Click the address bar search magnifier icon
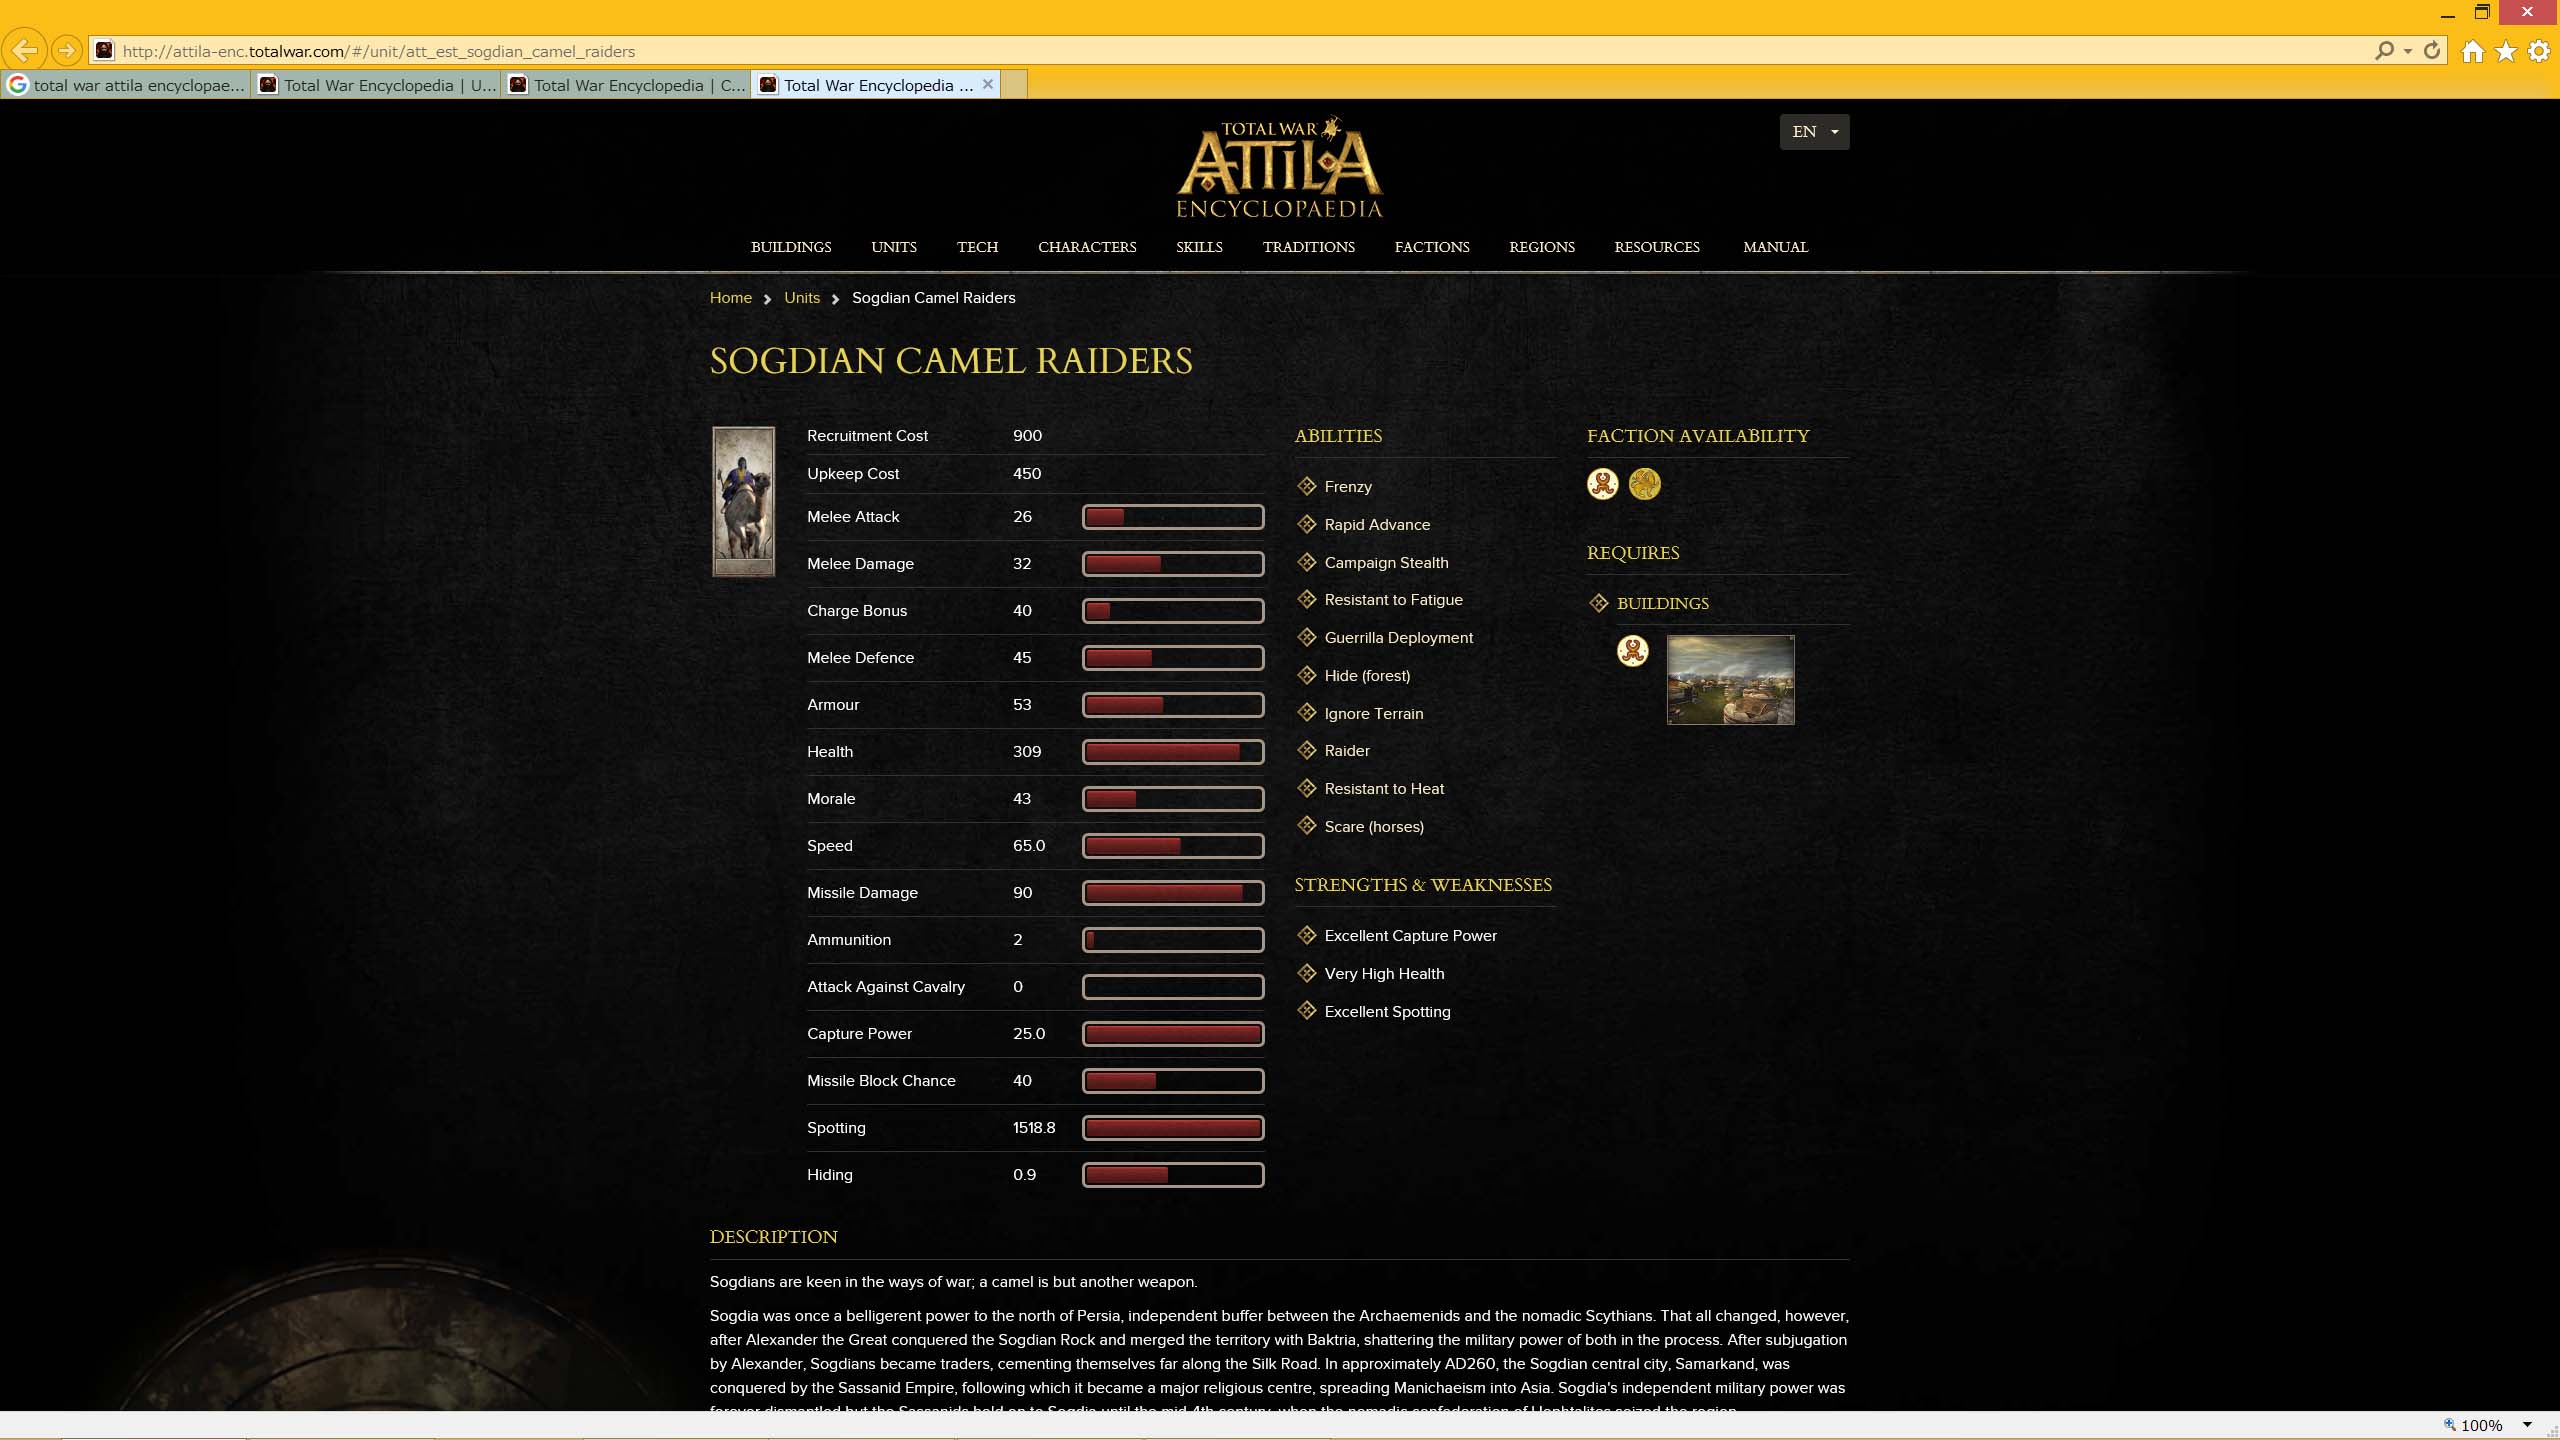The image size is (2560, 1440). point(2384,50)
